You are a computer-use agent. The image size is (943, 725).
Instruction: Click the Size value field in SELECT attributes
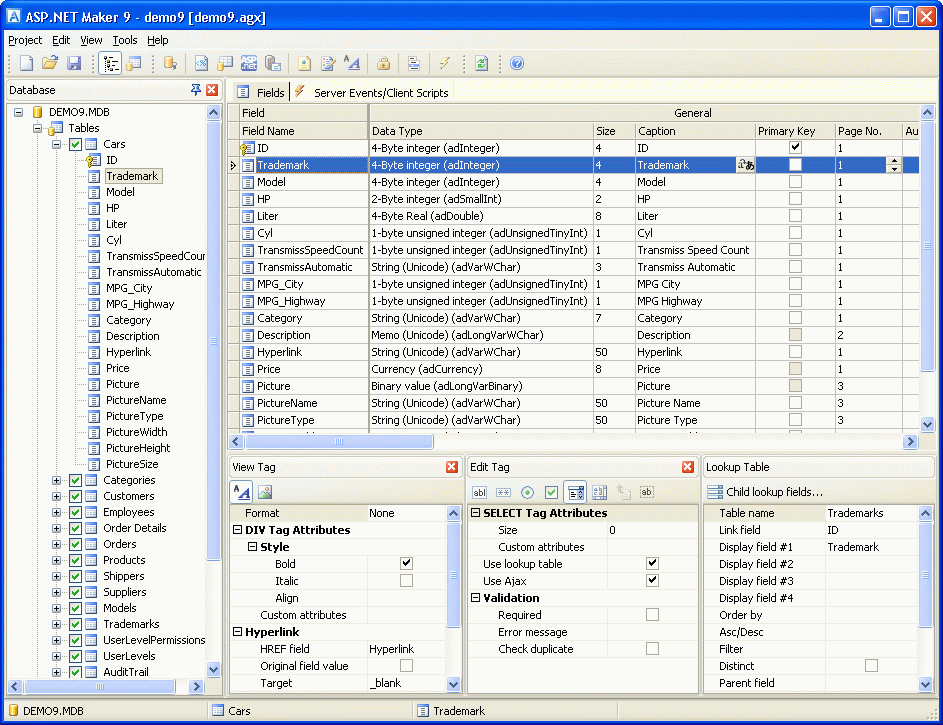pyautogui.click(x=652, y=530)
